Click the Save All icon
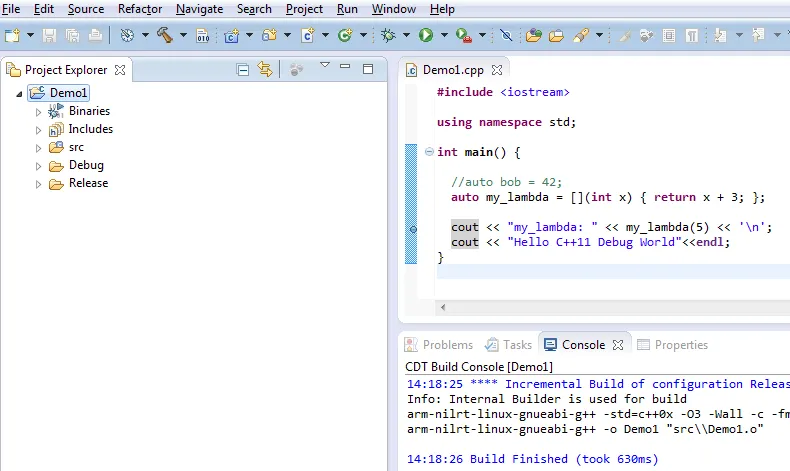Viewport: 790px width, 471px height. pos(73,35)
